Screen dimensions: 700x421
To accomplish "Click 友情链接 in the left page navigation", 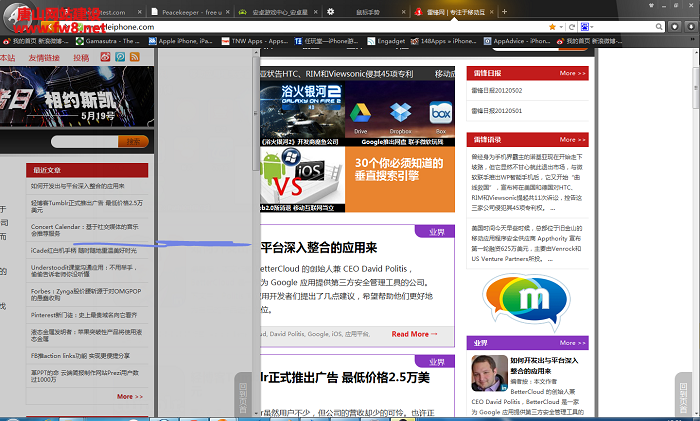I will [x=44, y=58].
